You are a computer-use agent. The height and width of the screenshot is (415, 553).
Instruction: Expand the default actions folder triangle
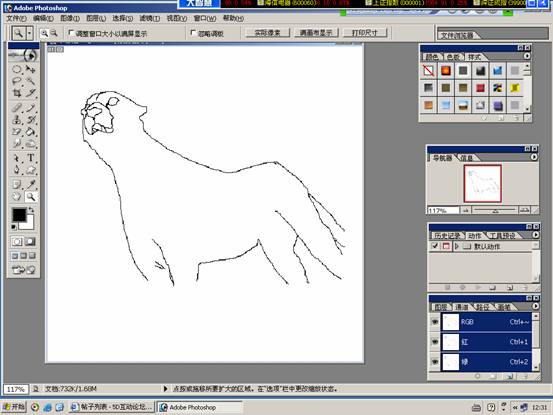pos(457,246)
